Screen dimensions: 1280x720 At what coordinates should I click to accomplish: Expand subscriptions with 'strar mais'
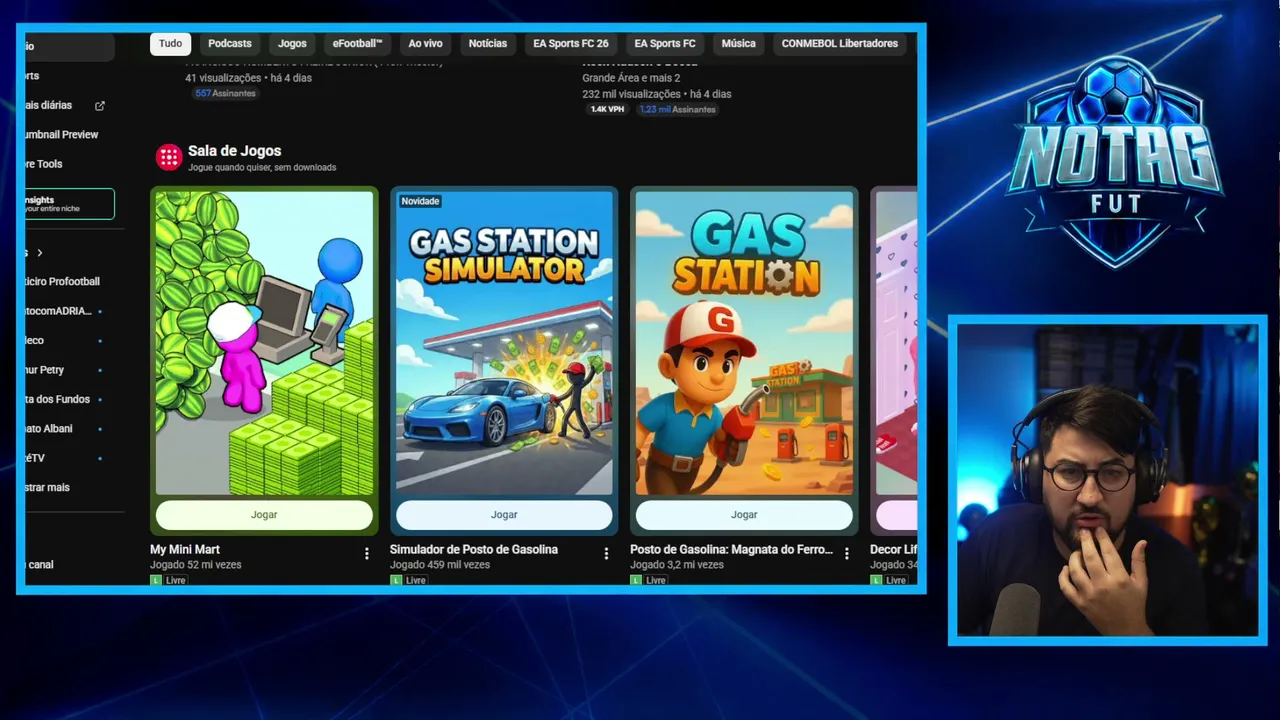point(48,487)
